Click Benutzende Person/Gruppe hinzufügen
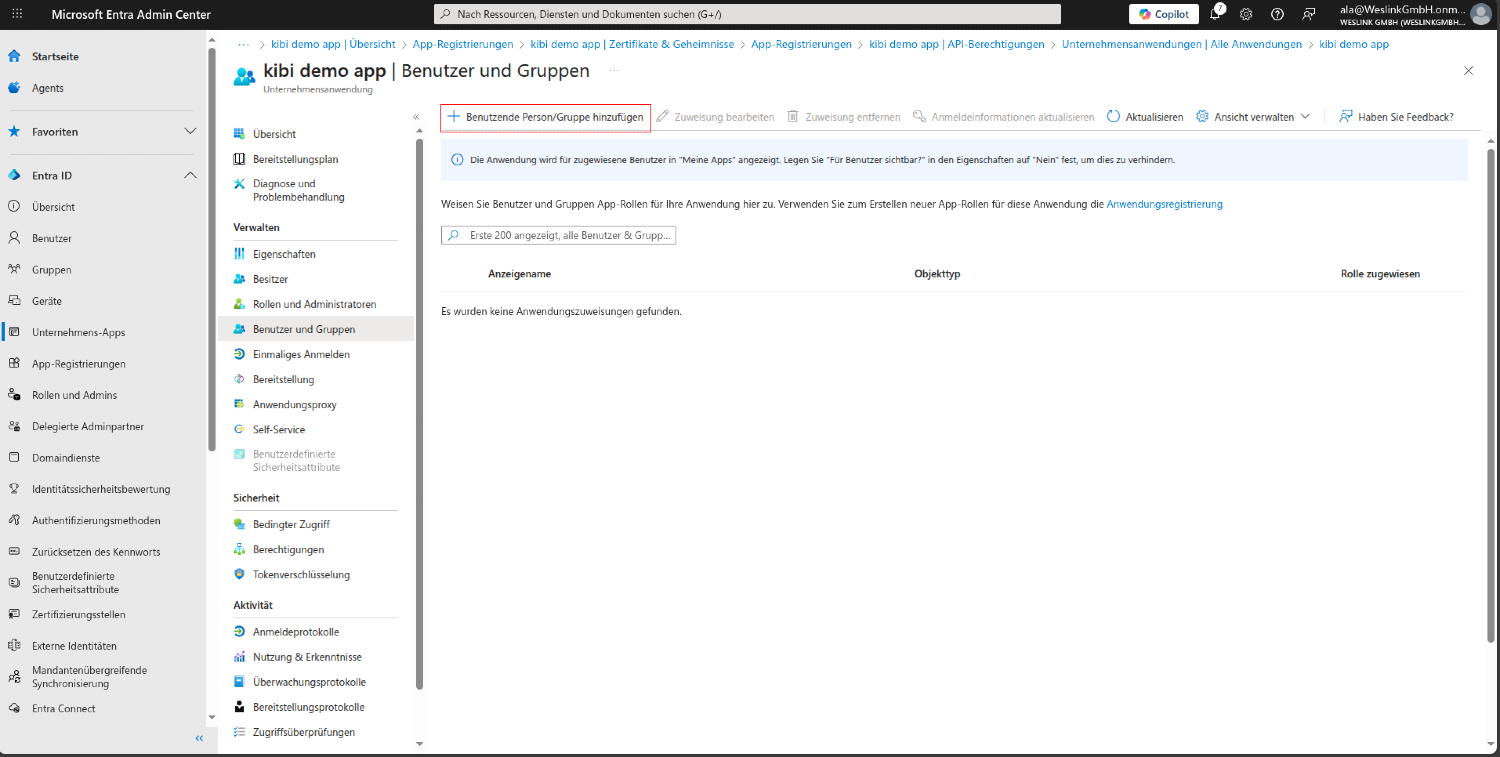Viewport: 1500px width, 757px height. click(545, 117)
